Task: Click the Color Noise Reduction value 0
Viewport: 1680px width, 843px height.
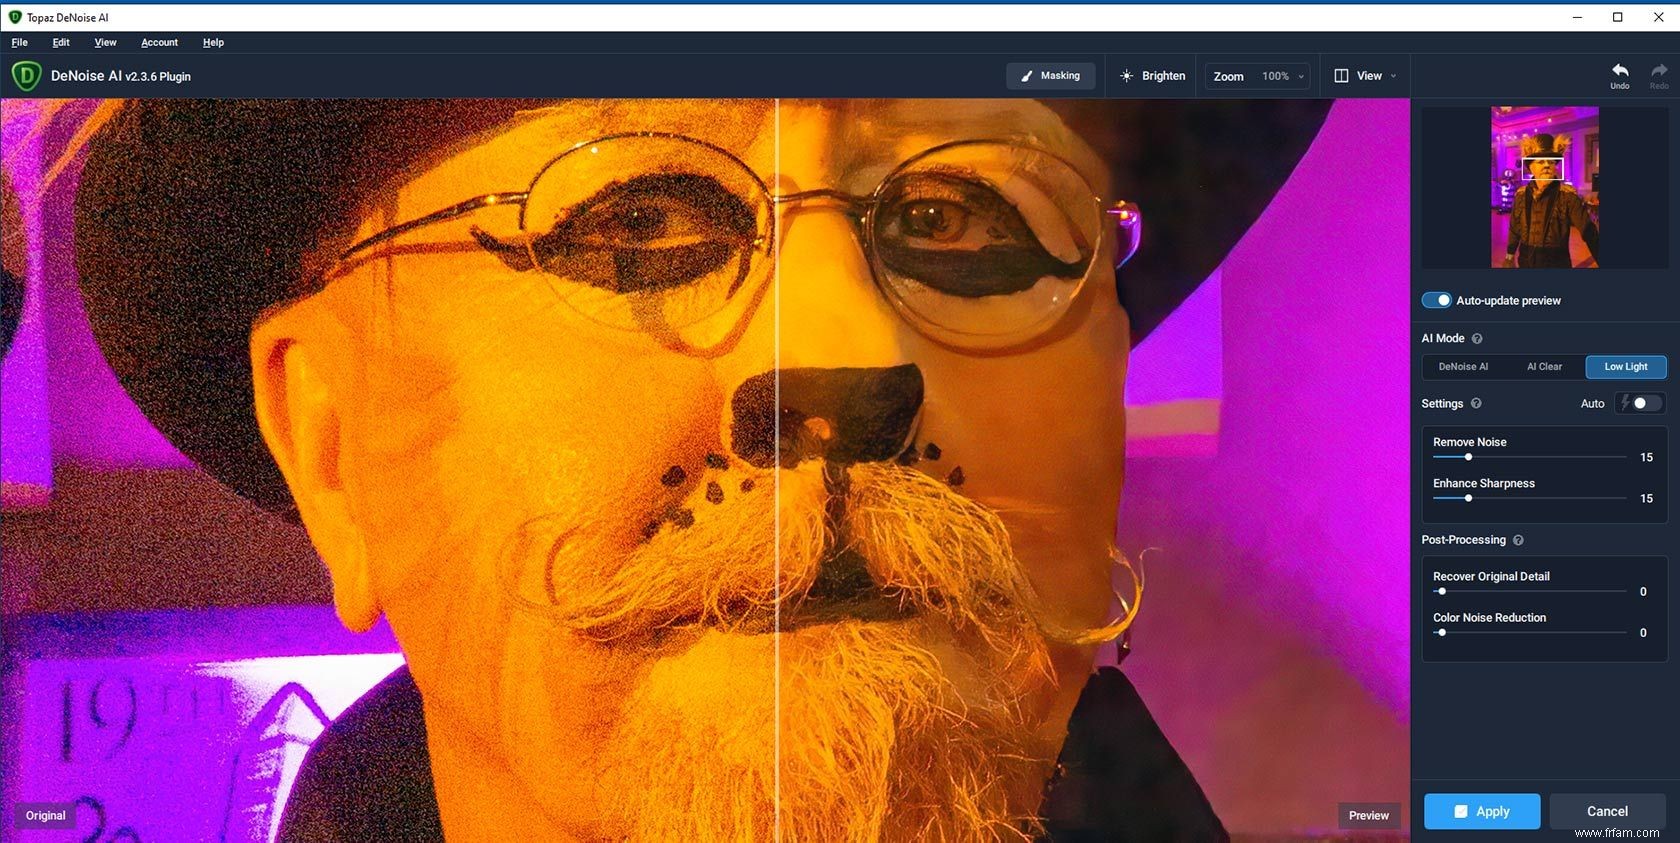Action: pos(1643,632)
